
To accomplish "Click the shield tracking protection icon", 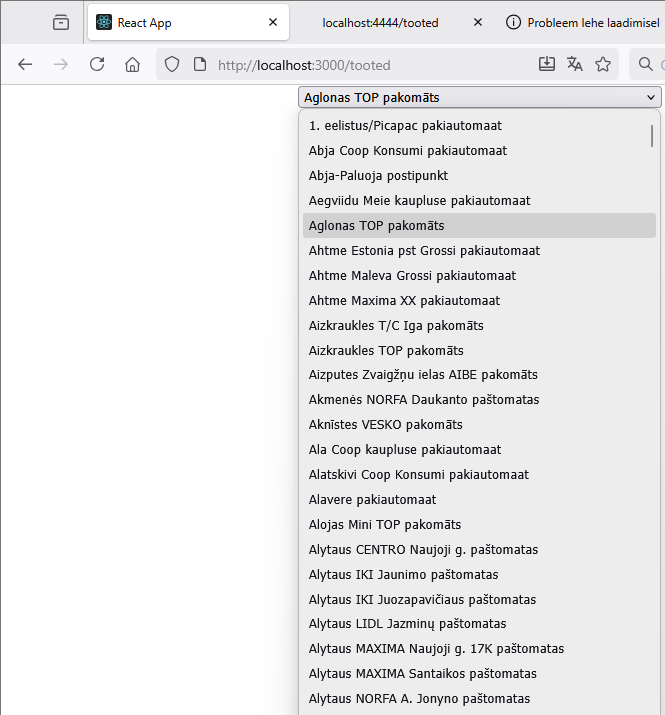I will tap(172, 65).
